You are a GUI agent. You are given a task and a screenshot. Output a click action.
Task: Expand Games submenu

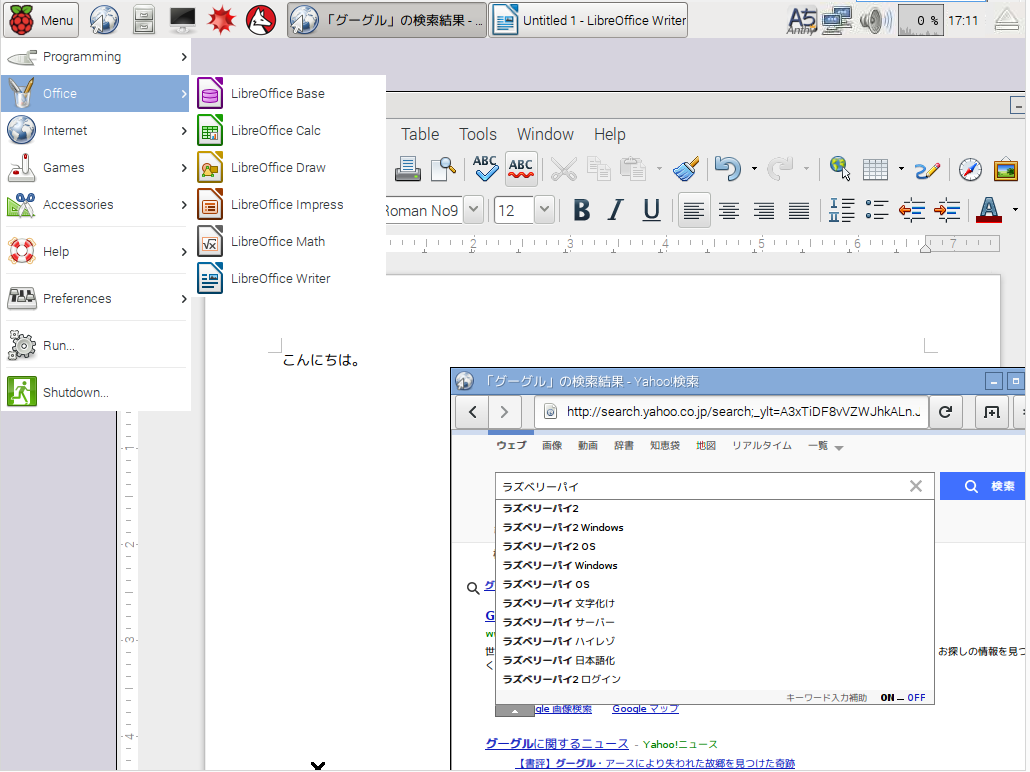click(x=97, y=167)
